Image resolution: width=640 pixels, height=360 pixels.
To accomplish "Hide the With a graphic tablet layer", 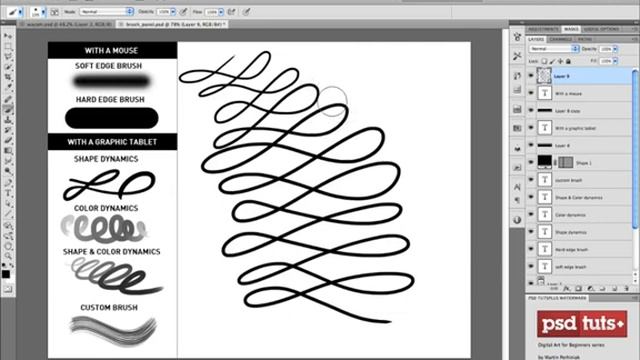I will click(531, 128).
